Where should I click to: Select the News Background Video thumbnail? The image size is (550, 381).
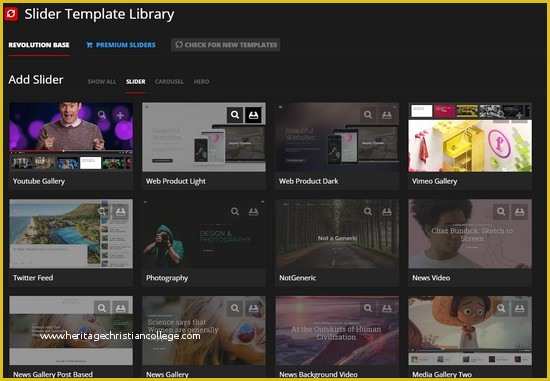[x=337, y=331]
